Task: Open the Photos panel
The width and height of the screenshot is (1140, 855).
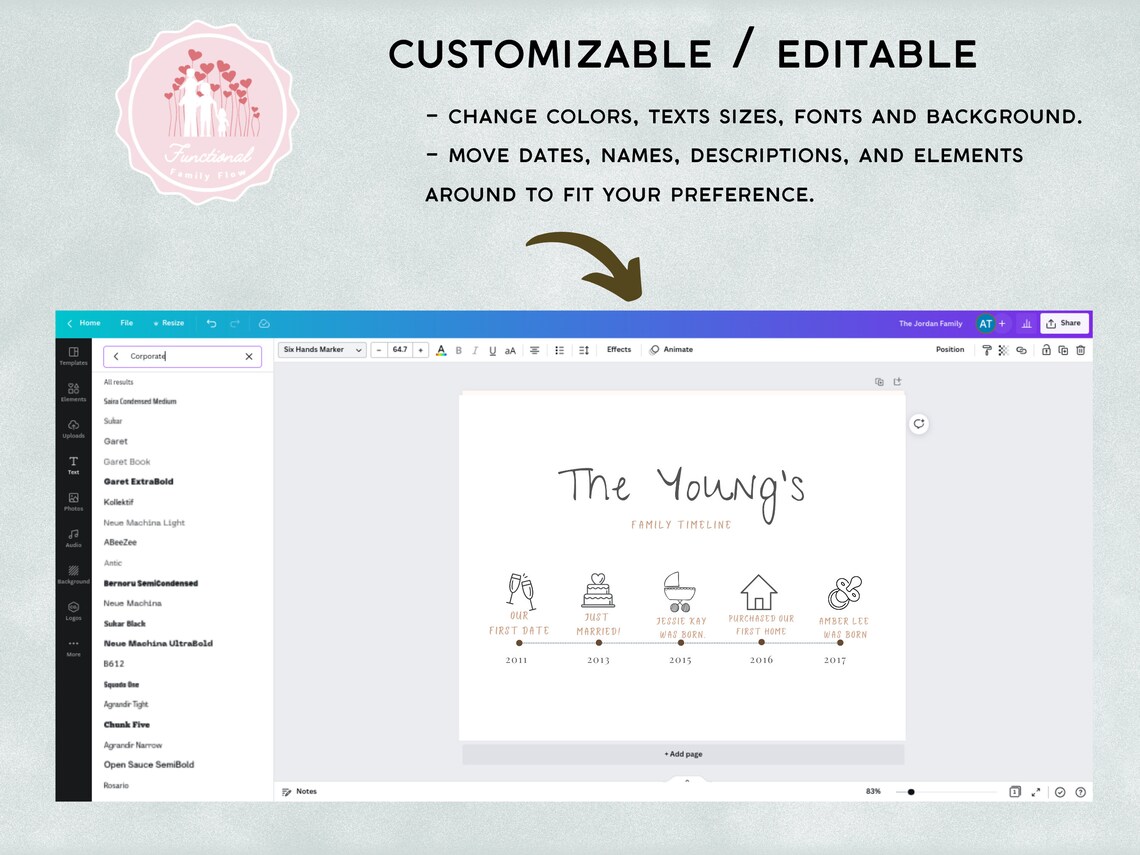Action: coord(72,501)
